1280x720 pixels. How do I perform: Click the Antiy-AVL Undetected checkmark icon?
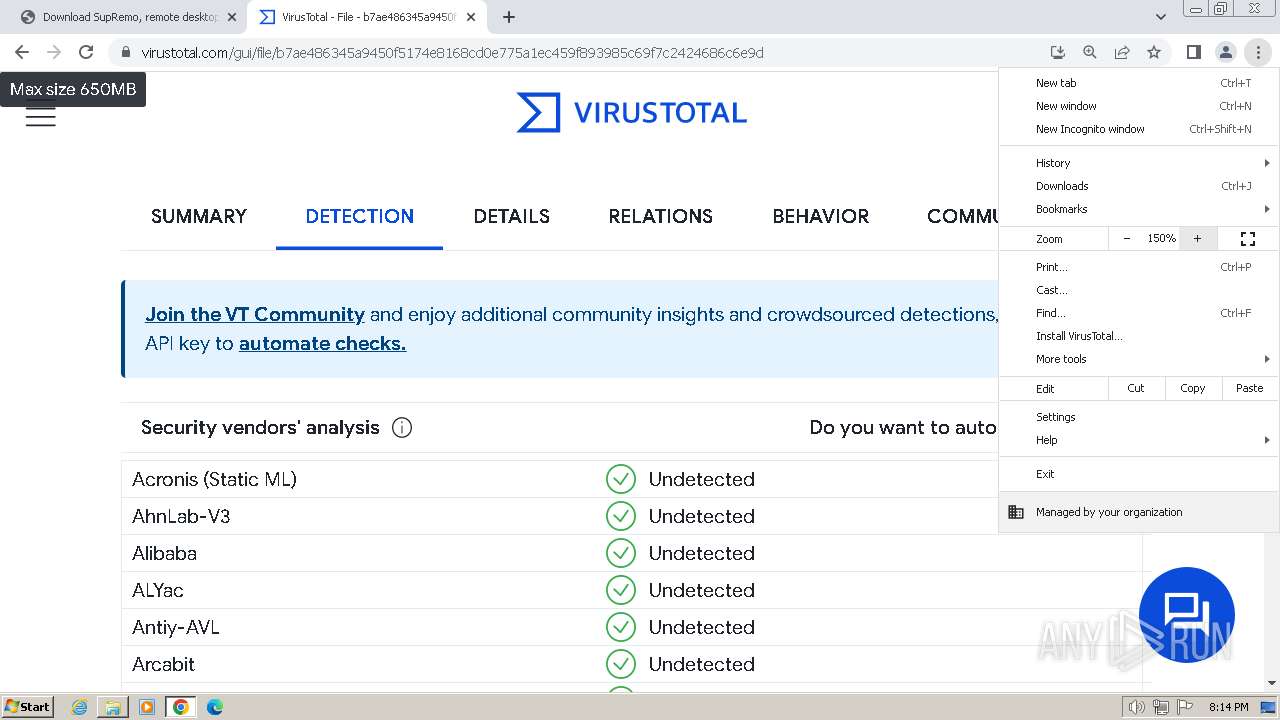(621, 627)
